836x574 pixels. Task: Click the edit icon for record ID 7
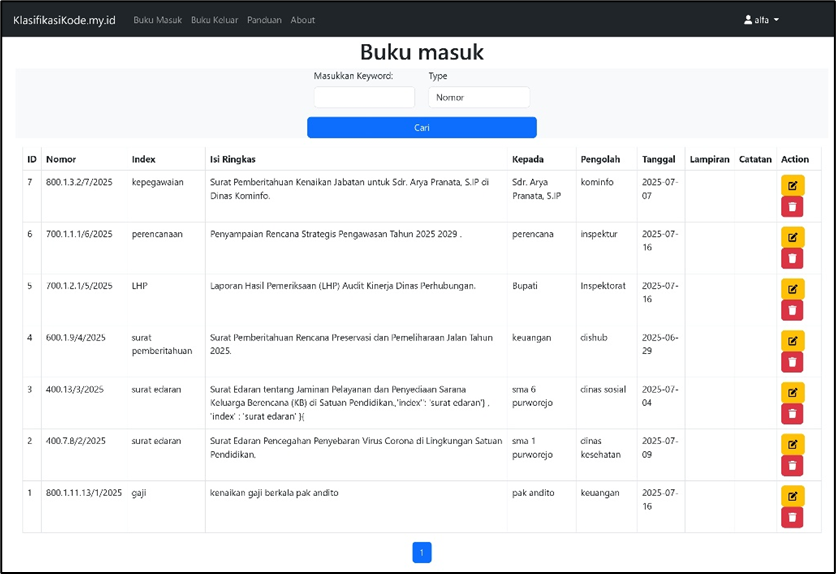coord(792,185)
